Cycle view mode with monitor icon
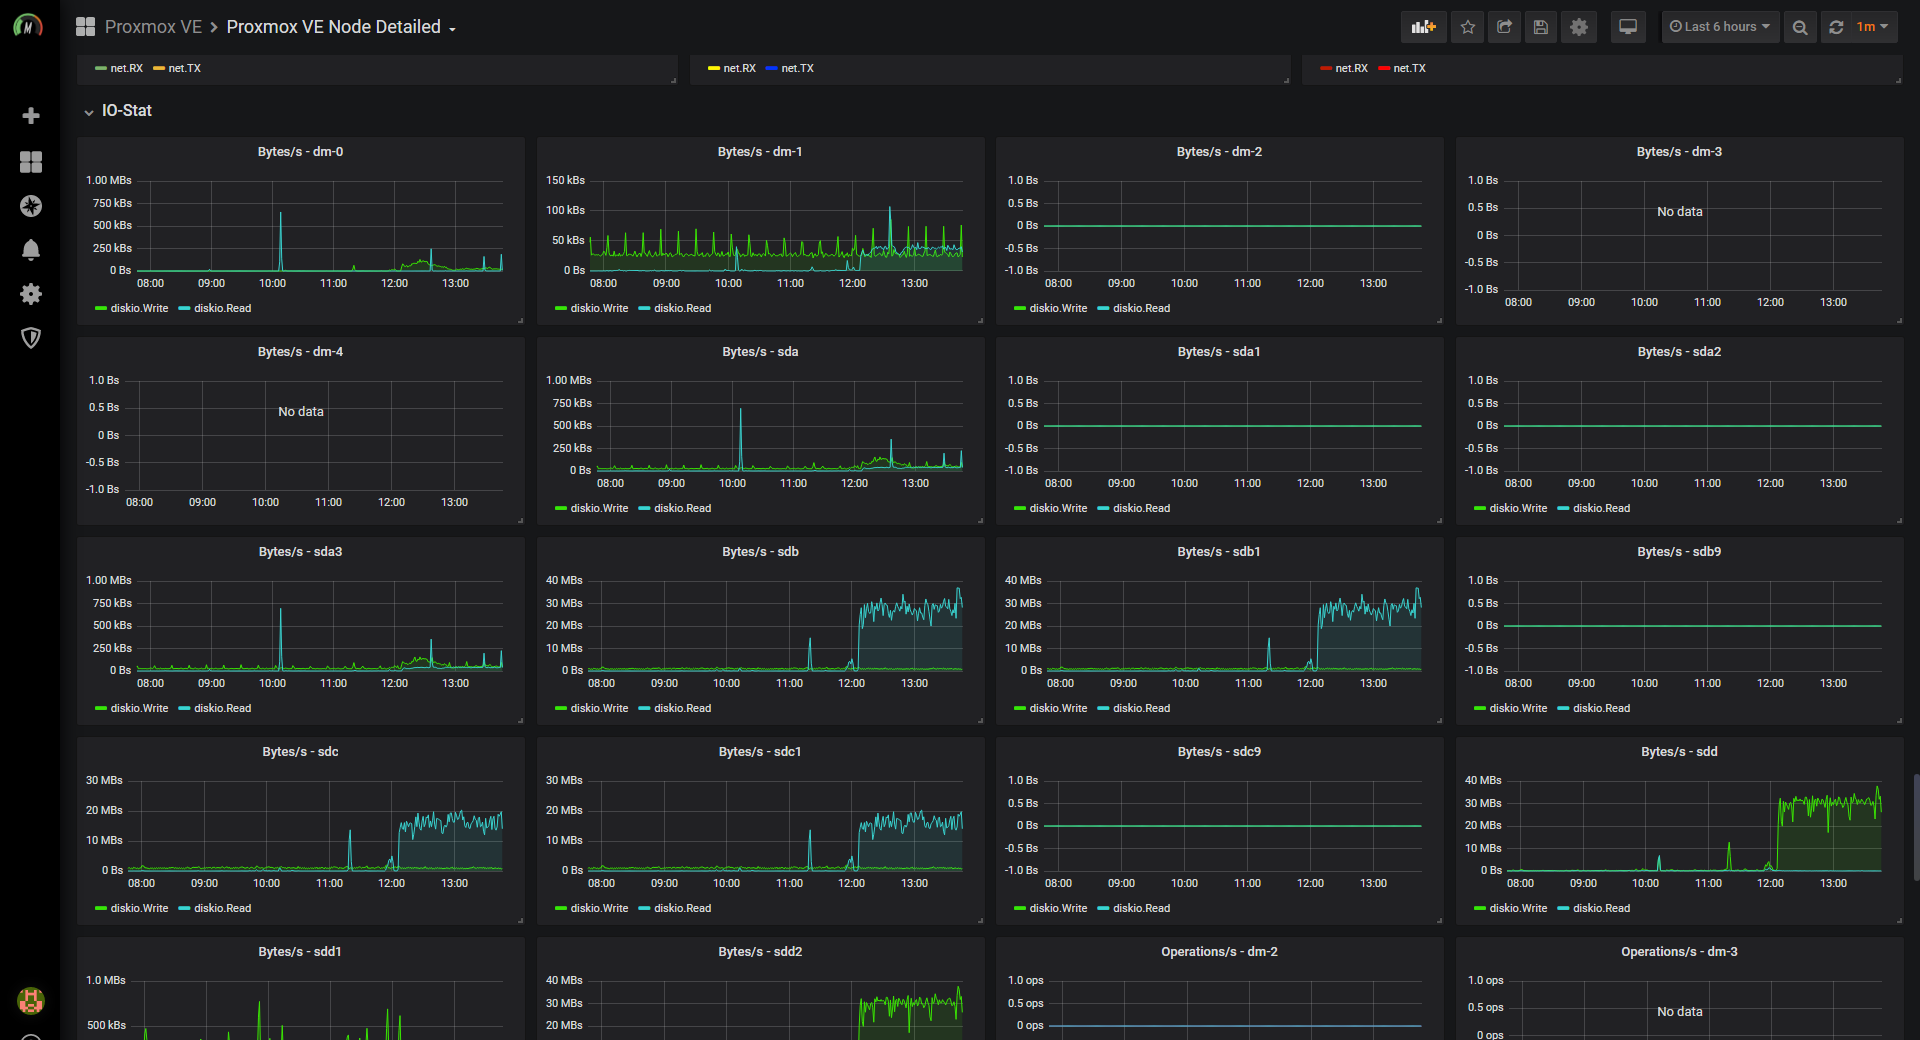The width and height of the screenshot is (1920, 1040). [1628, 27]
